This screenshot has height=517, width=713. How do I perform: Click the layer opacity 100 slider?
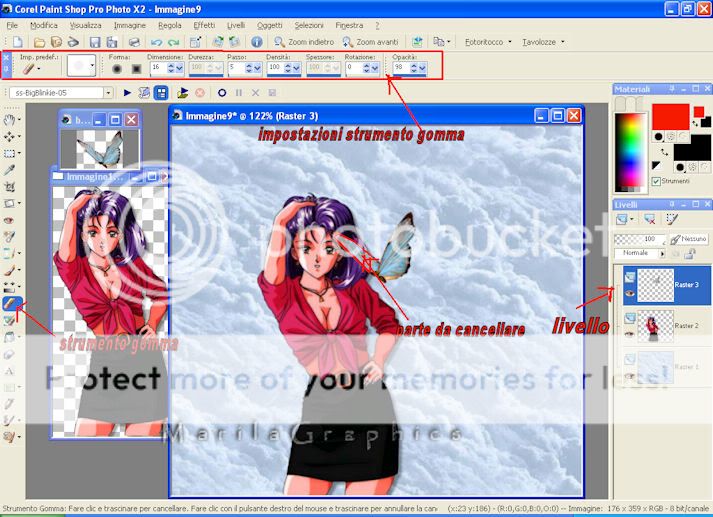(639, 239)
